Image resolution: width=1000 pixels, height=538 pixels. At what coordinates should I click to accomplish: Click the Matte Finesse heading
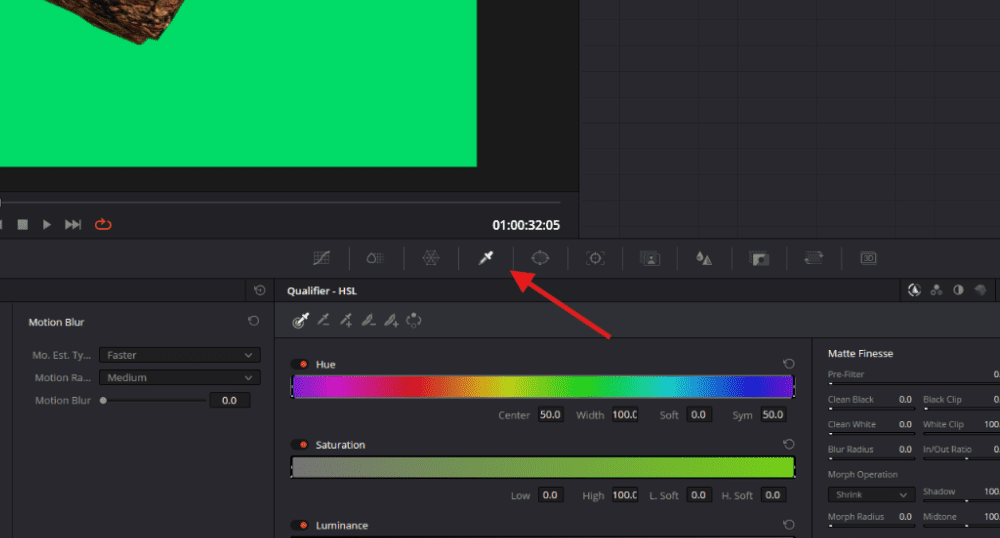point(860,353)
